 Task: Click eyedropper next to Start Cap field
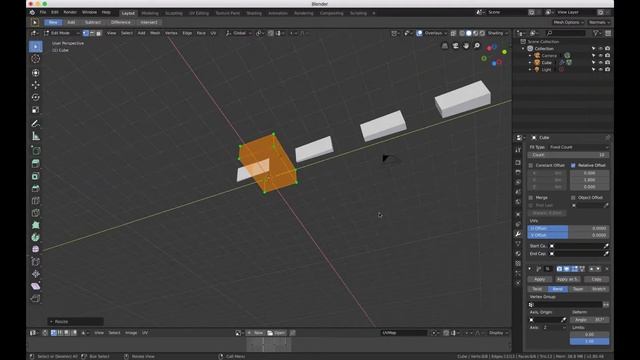tap(606, 246)
